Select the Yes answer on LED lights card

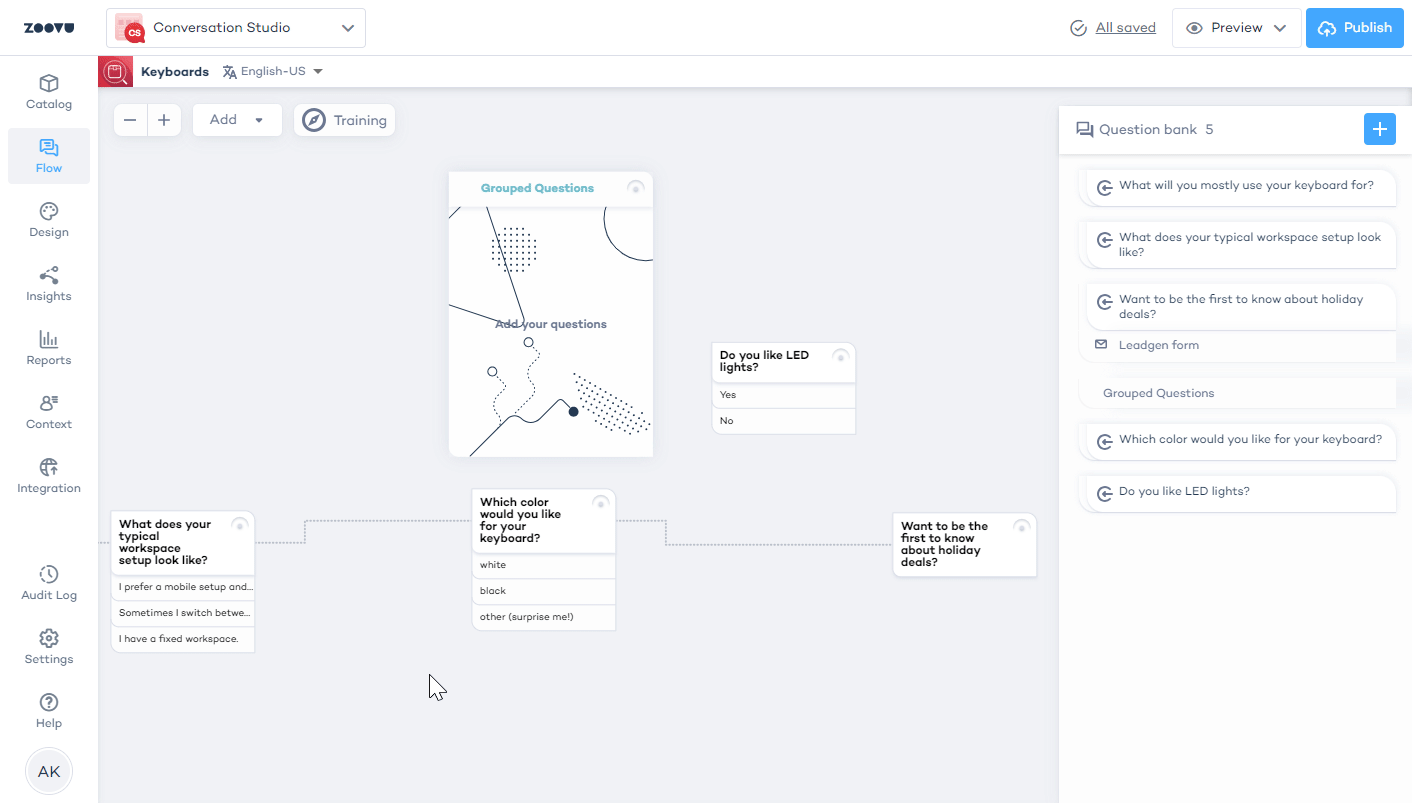(x=783, y=395)
